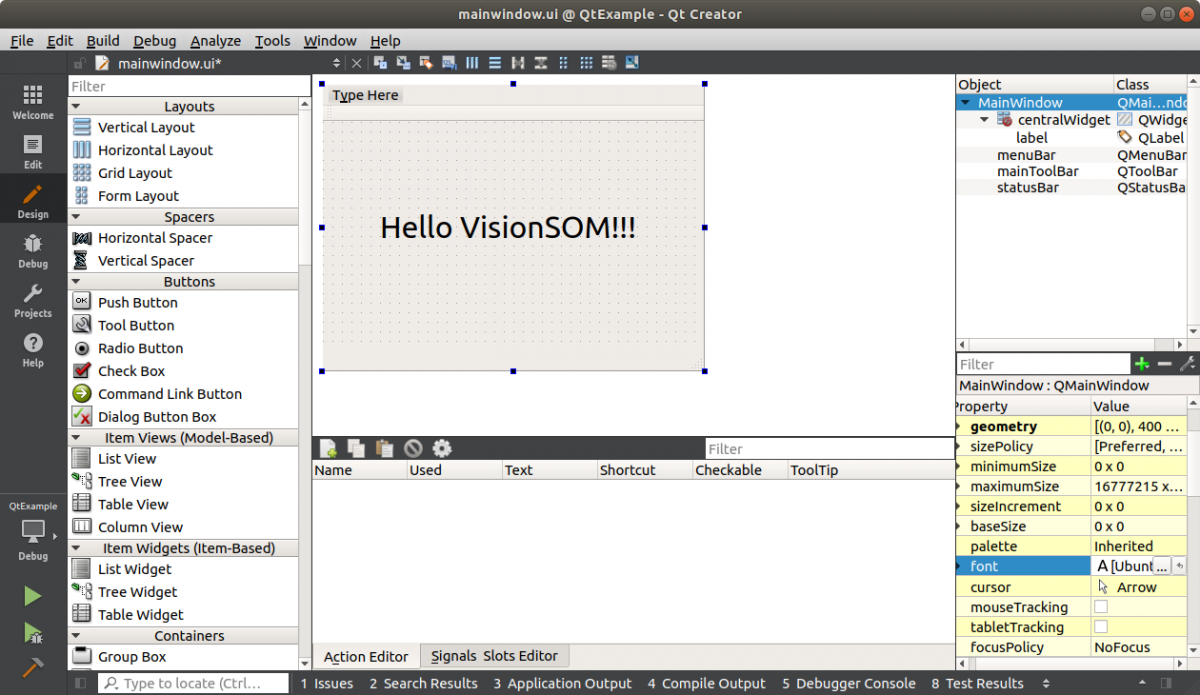Click the font ellipsis button
The width and height of the screenshot is (1200, 695).
pyautogui.click(x=1161, y=567)
